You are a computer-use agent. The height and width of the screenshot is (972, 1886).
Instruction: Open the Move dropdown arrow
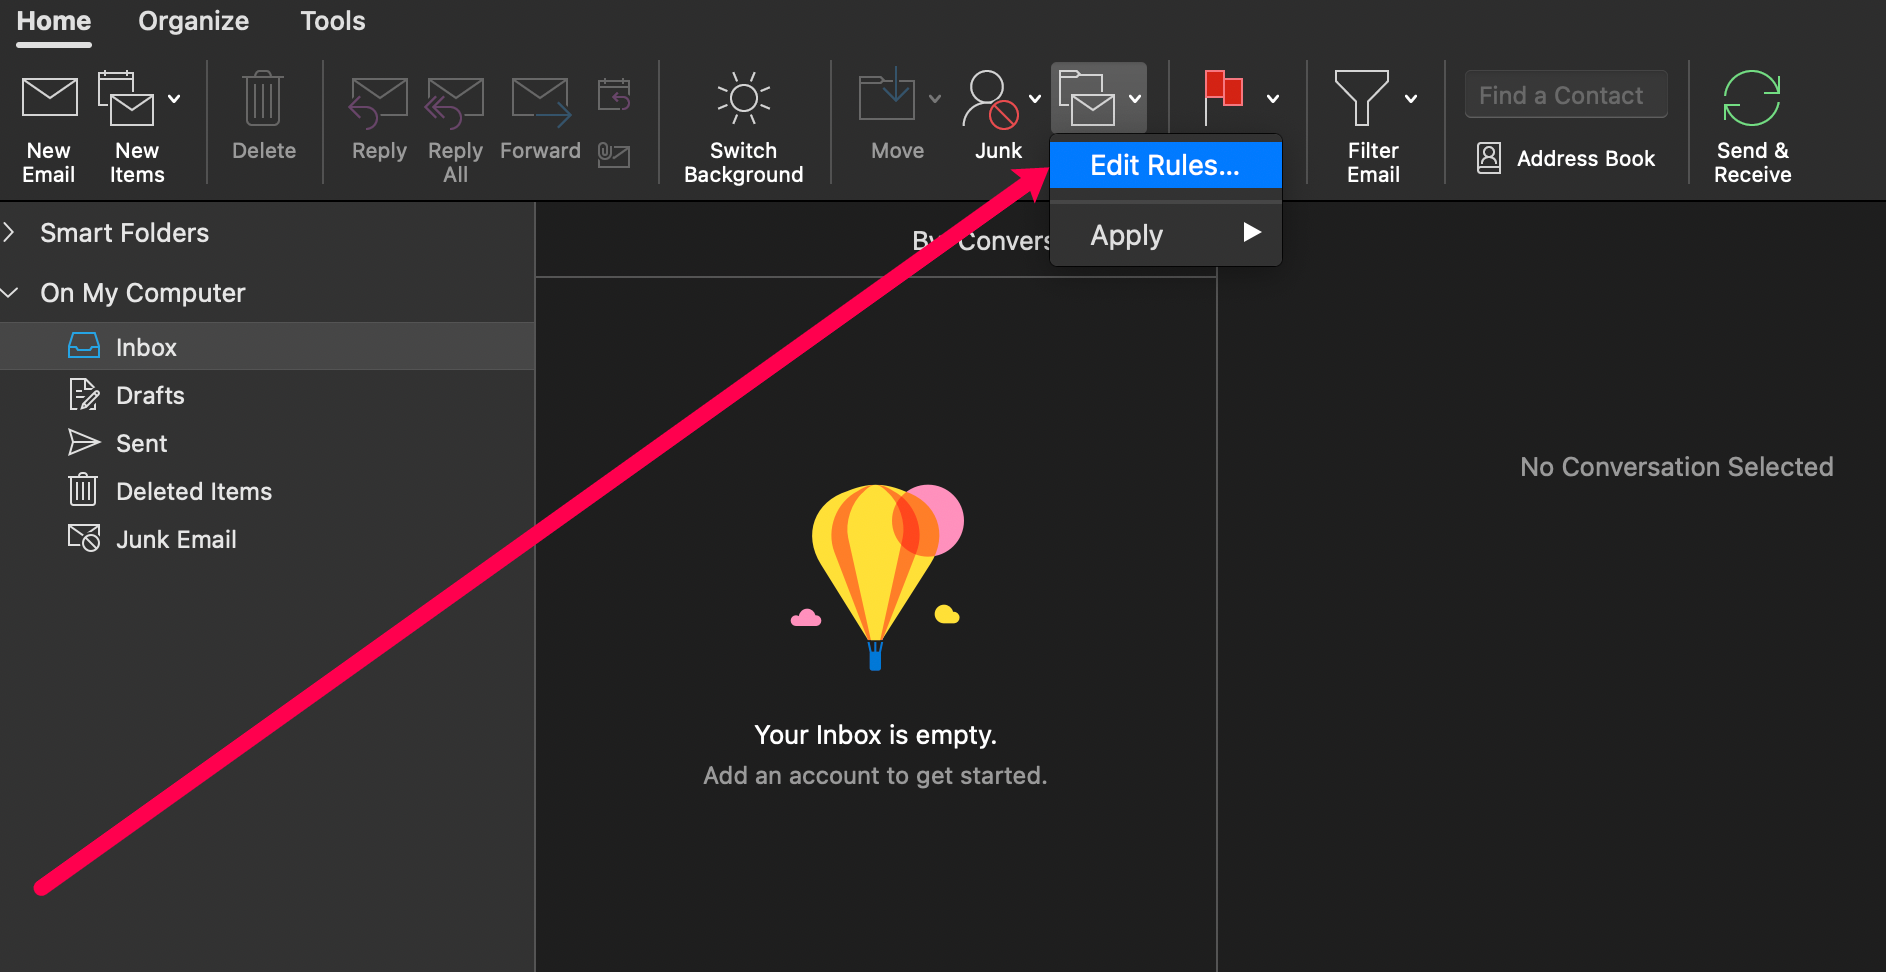pyautogui.click(x=935, y=98)
